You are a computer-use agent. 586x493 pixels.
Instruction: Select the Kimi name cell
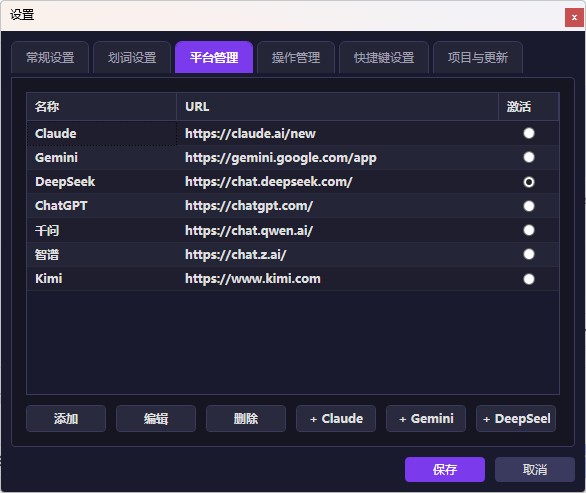point(102,279)
